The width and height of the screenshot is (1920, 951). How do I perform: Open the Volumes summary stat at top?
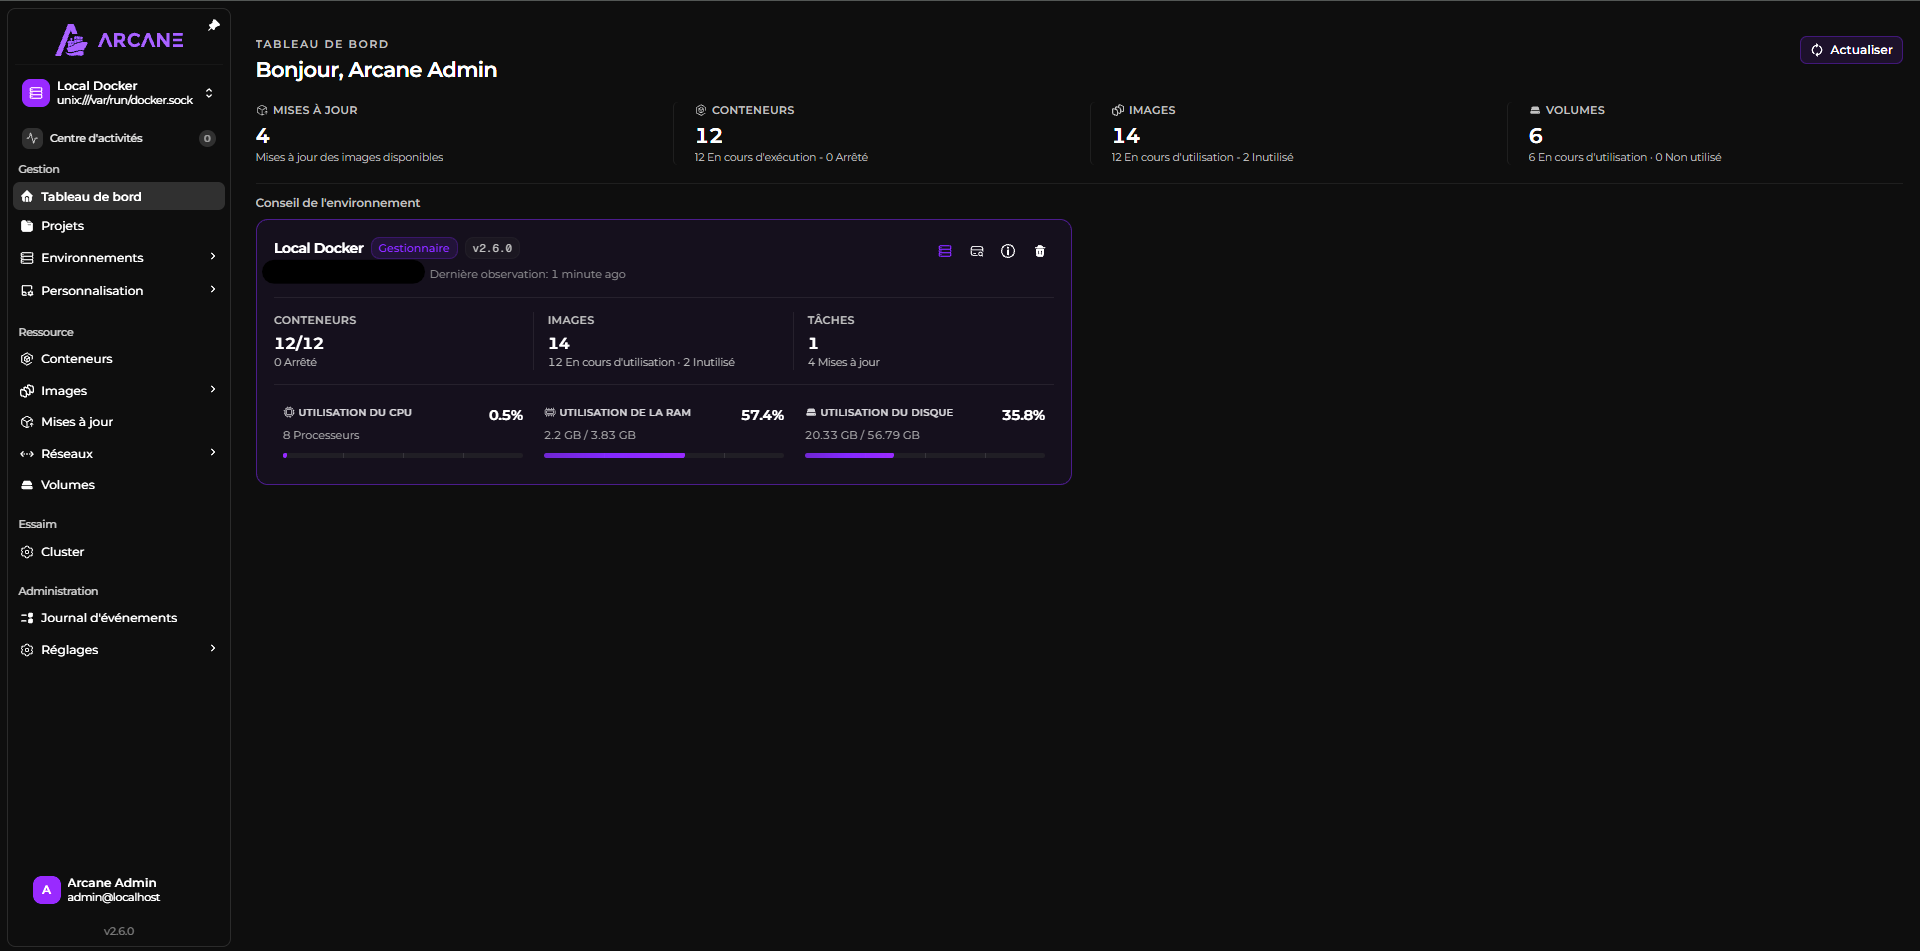[1624, 133]
